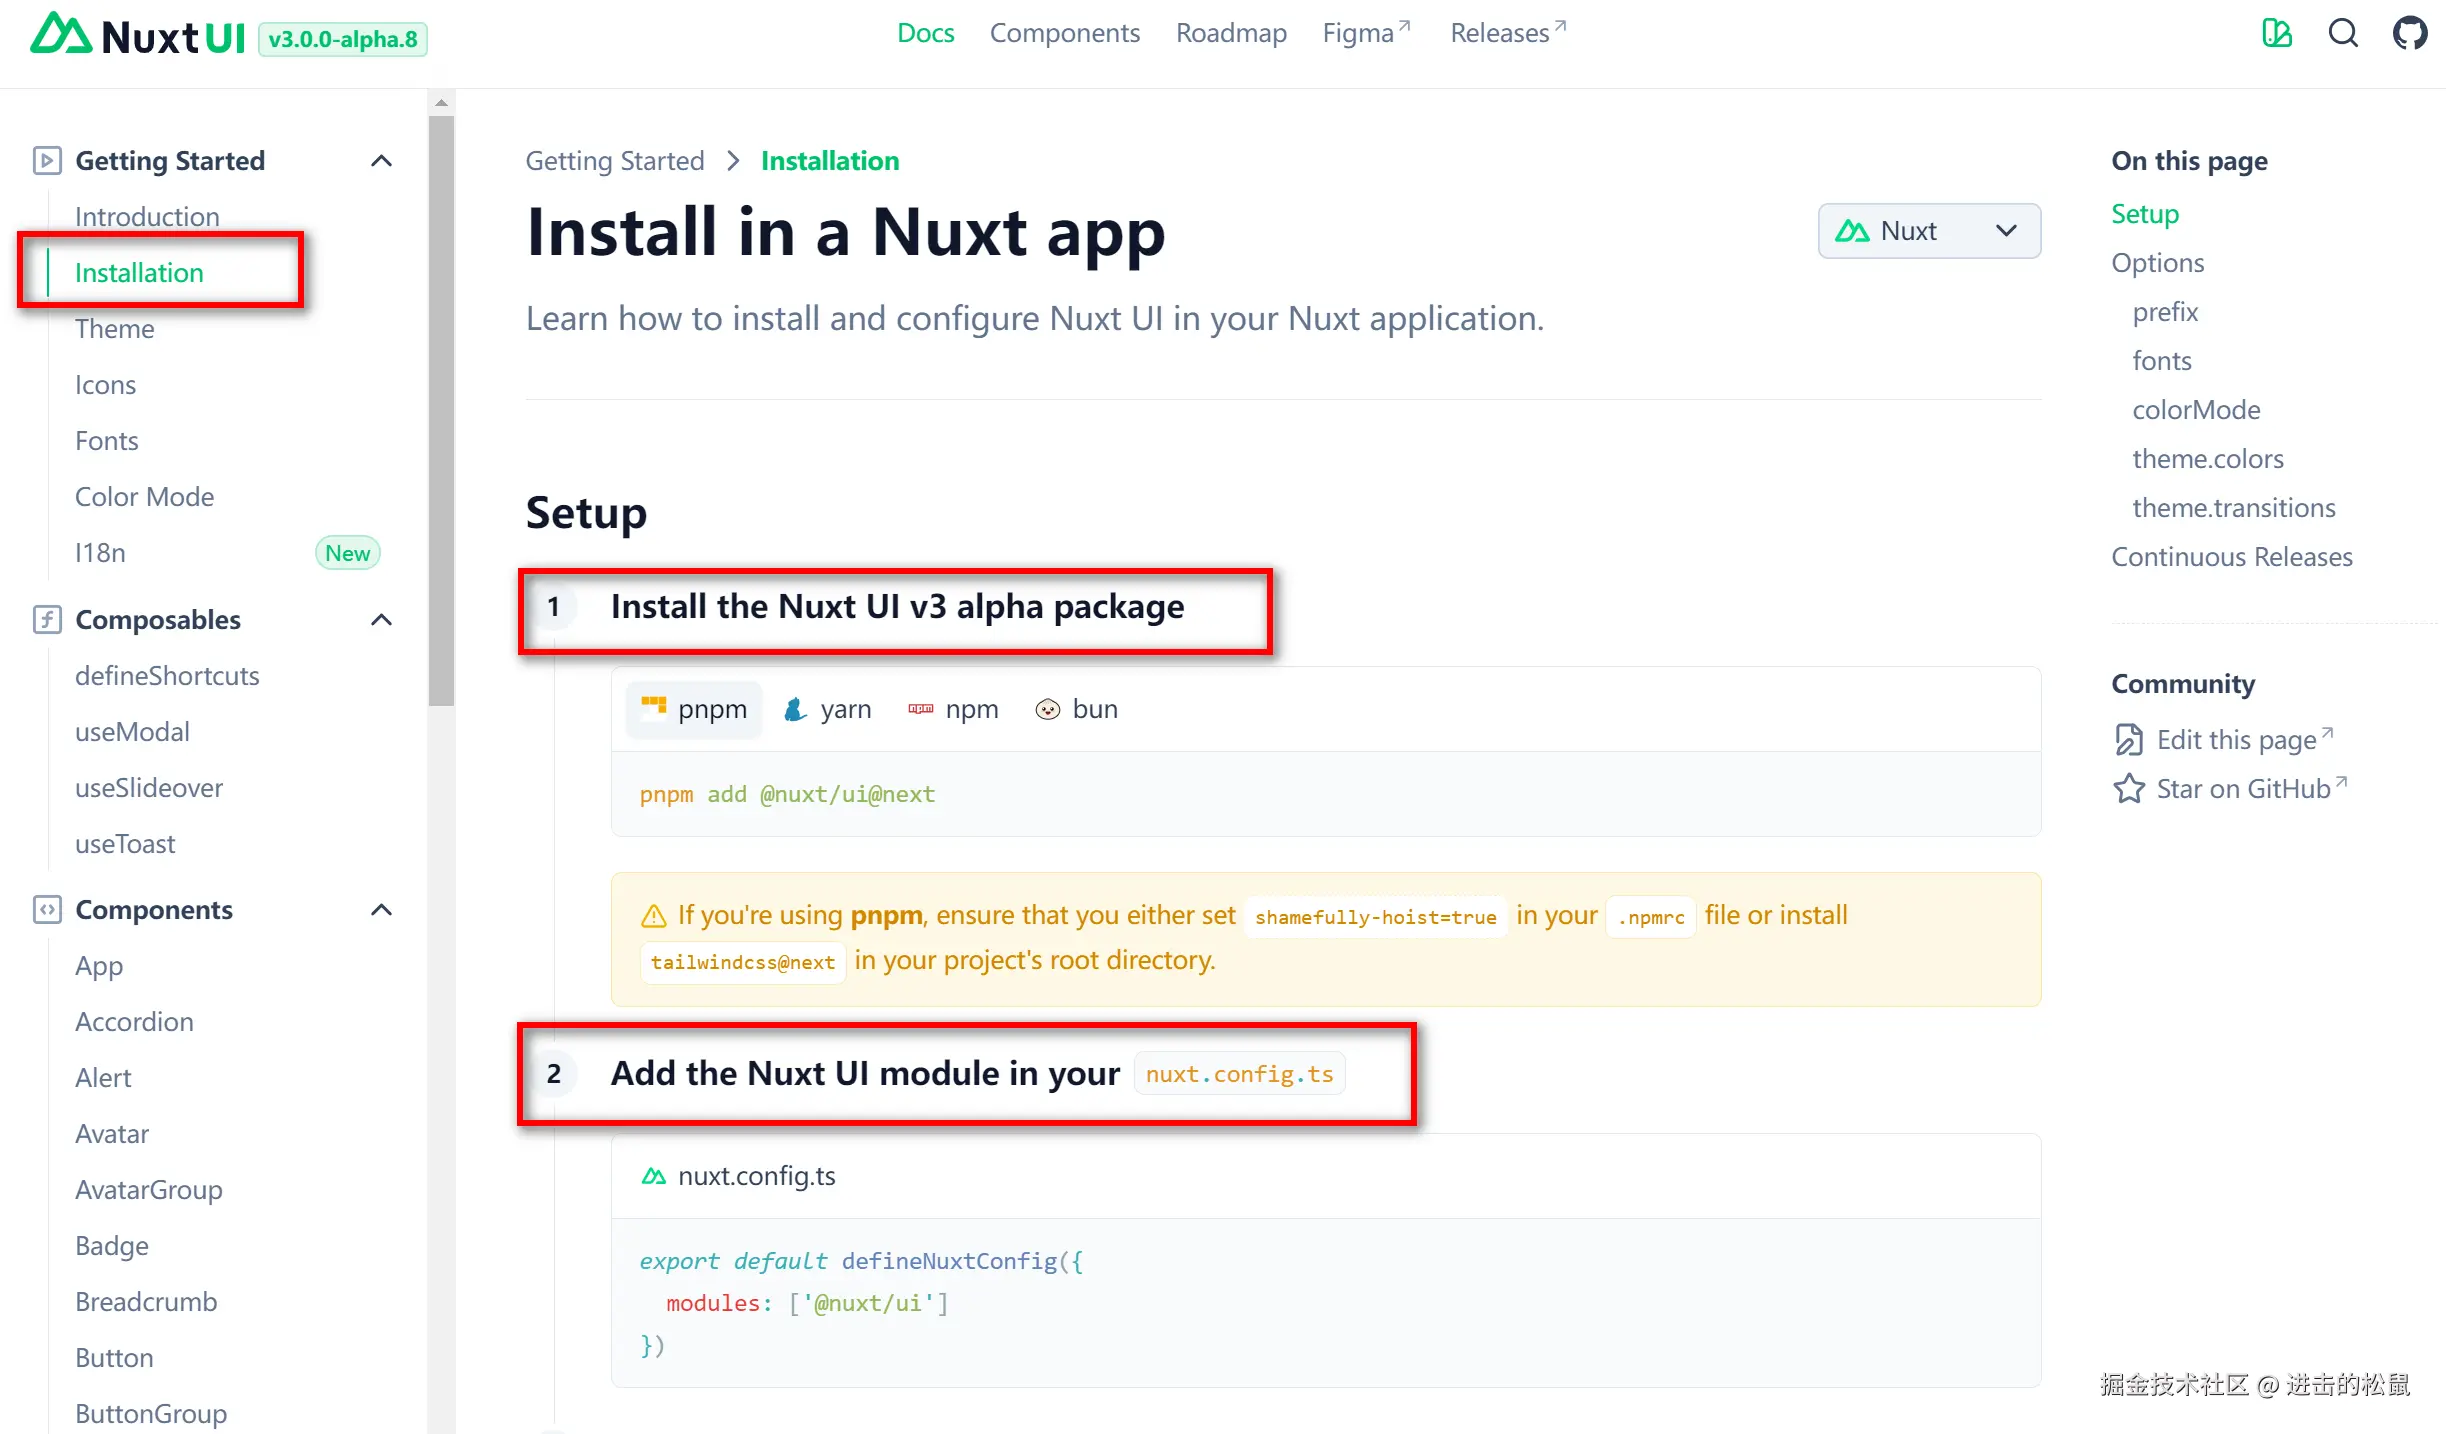Open Components in top navigation

1064,33
